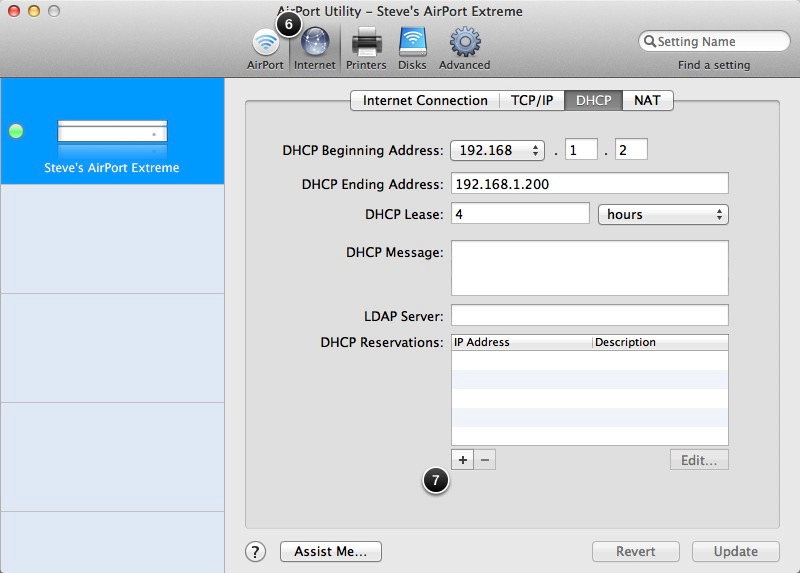Screen dimensions: 800x573
Task: Click the fourth octet field showing 2
Action: 631,150
